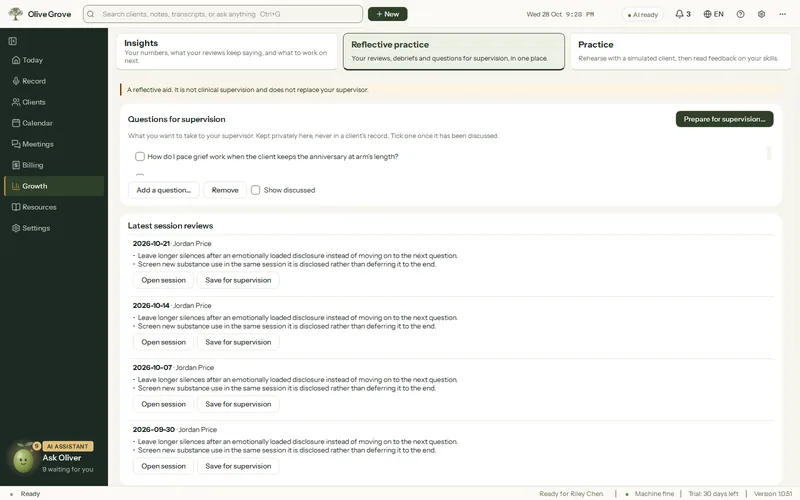Click 'Version 1.0.51' in status bar

(x=773, y=494)
